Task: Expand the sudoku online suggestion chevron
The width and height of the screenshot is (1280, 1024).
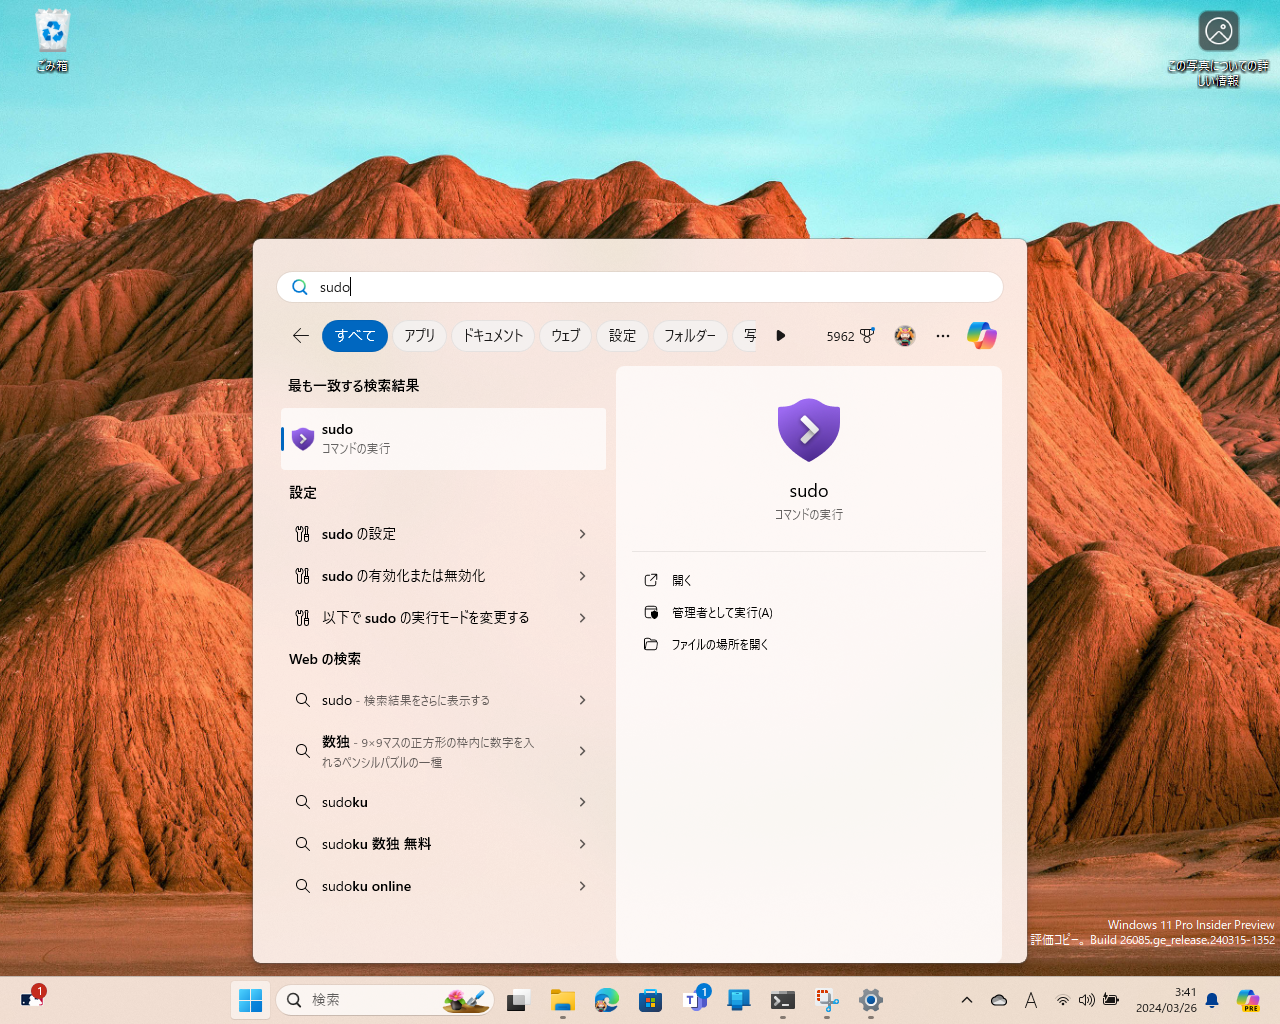Action: 582,886
